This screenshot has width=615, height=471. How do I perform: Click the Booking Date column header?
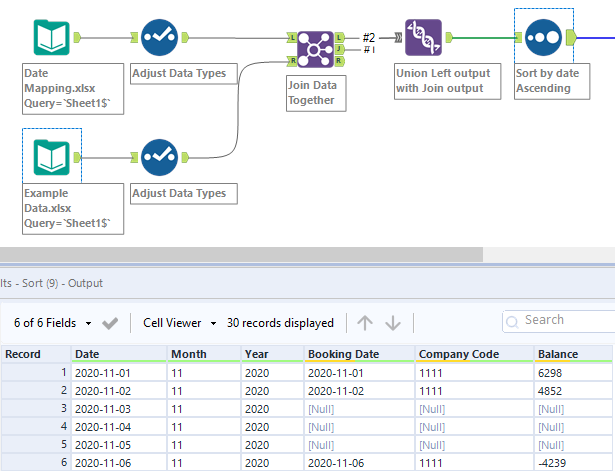click(359, 354)
